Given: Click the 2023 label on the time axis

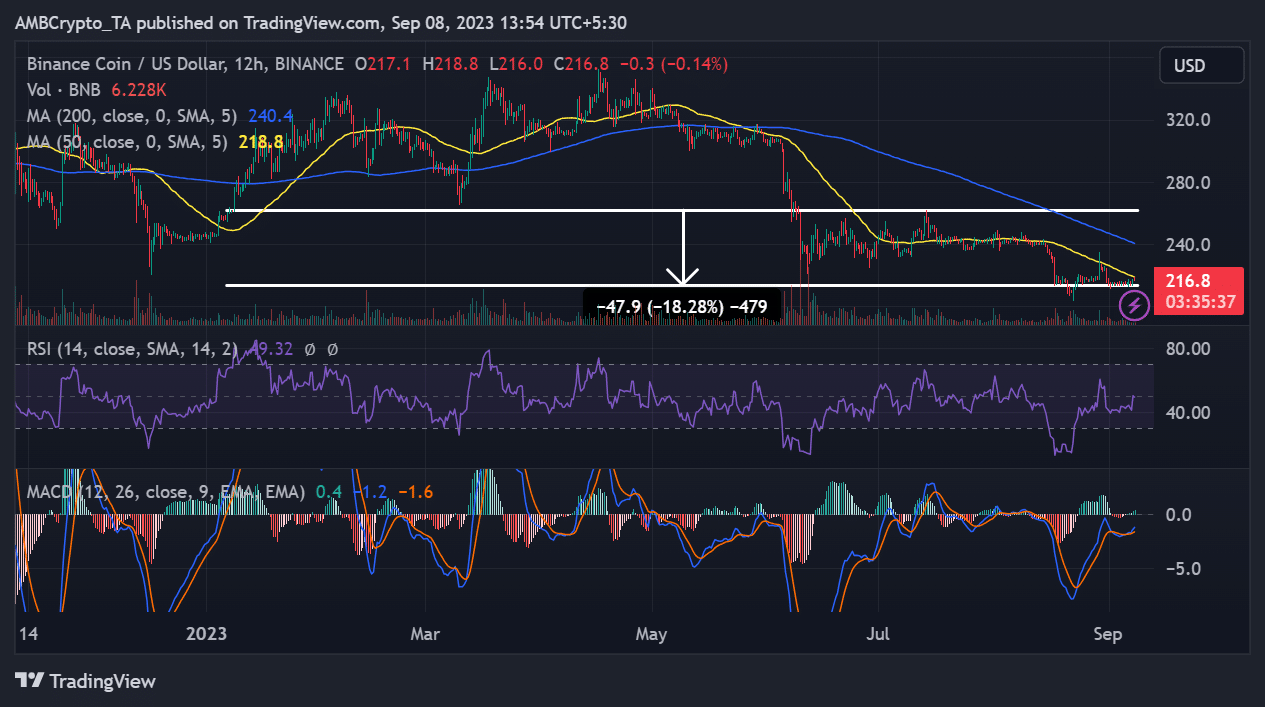Looking at the screenshot, I should (x=207, y=634).
